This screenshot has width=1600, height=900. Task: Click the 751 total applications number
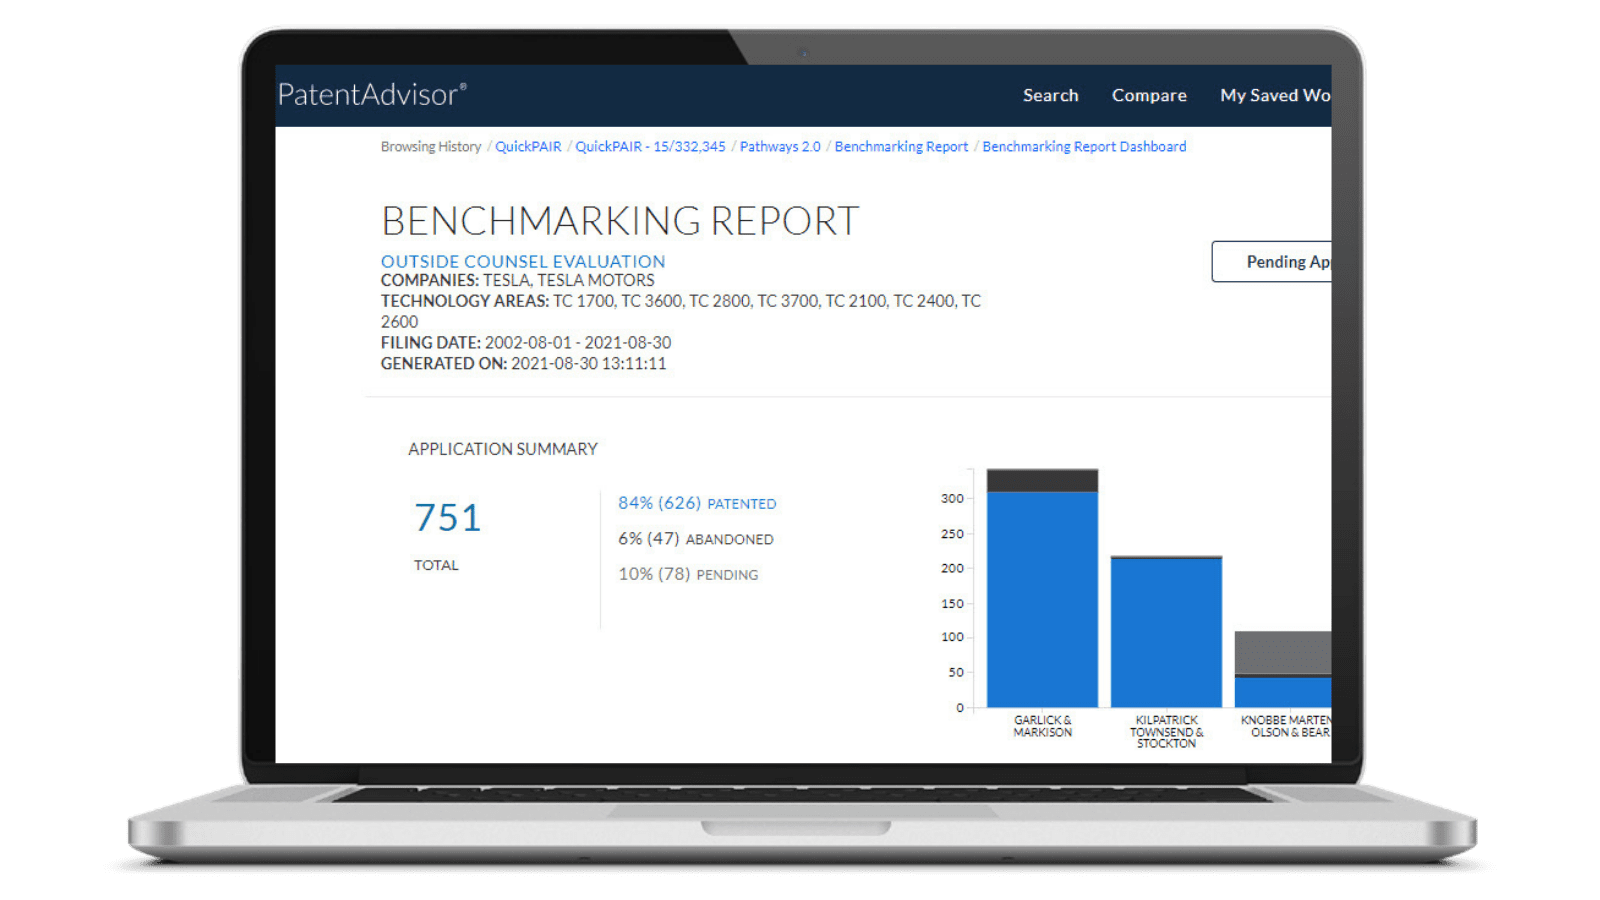448,517
